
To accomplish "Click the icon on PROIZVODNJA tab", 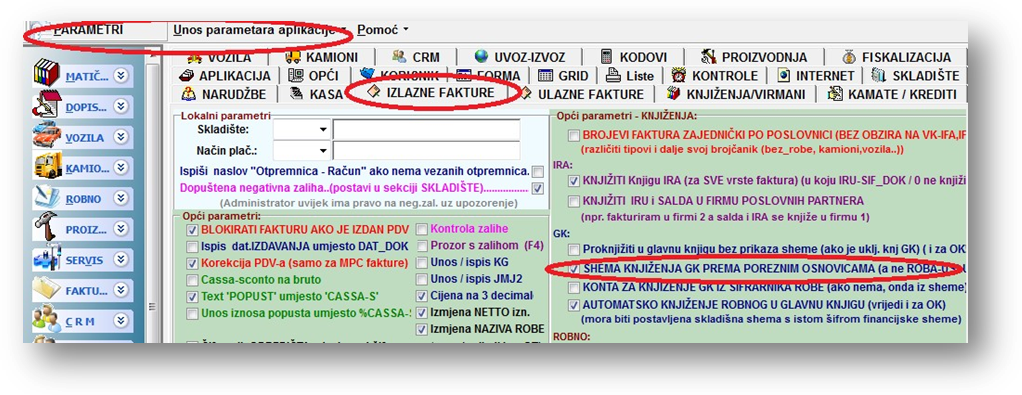I will tap(708, 57).
